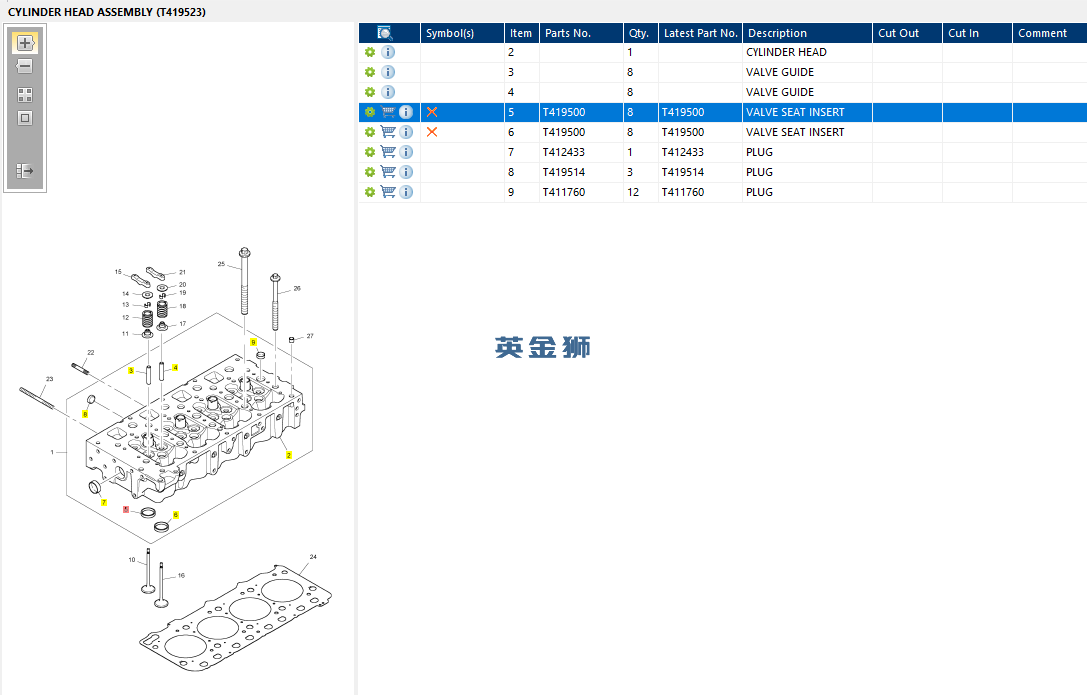Open info for VALVE GUIDE item 4
The height and width of the screenshot is (695, 1087).
(x=388, y=92)
